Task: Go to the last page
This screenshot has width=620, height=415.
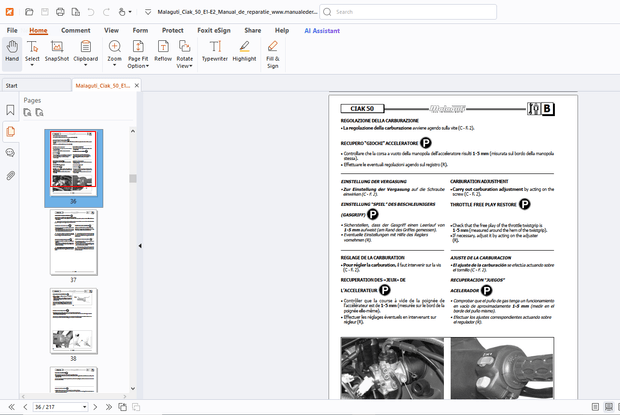Action: tap(109, 407)
